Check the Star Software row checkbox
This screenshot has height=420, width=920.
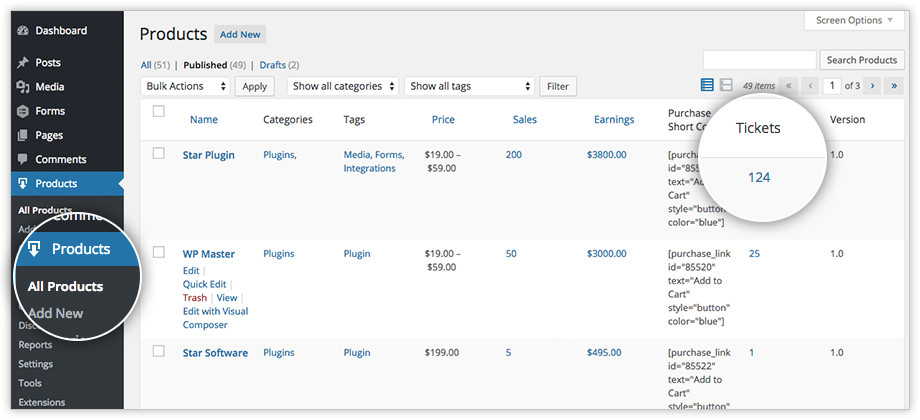pyautogui.click(x=158, y=351)
